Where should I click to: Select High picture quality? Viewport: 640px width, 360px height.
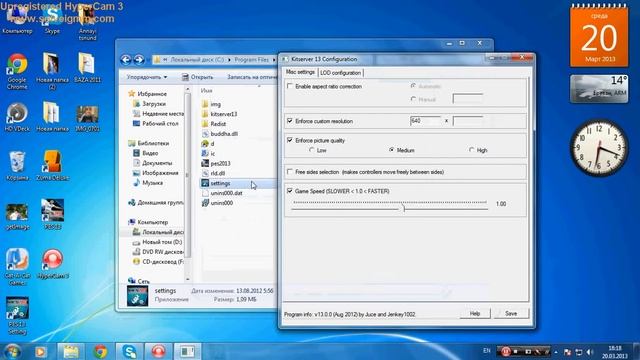[472, 150]
